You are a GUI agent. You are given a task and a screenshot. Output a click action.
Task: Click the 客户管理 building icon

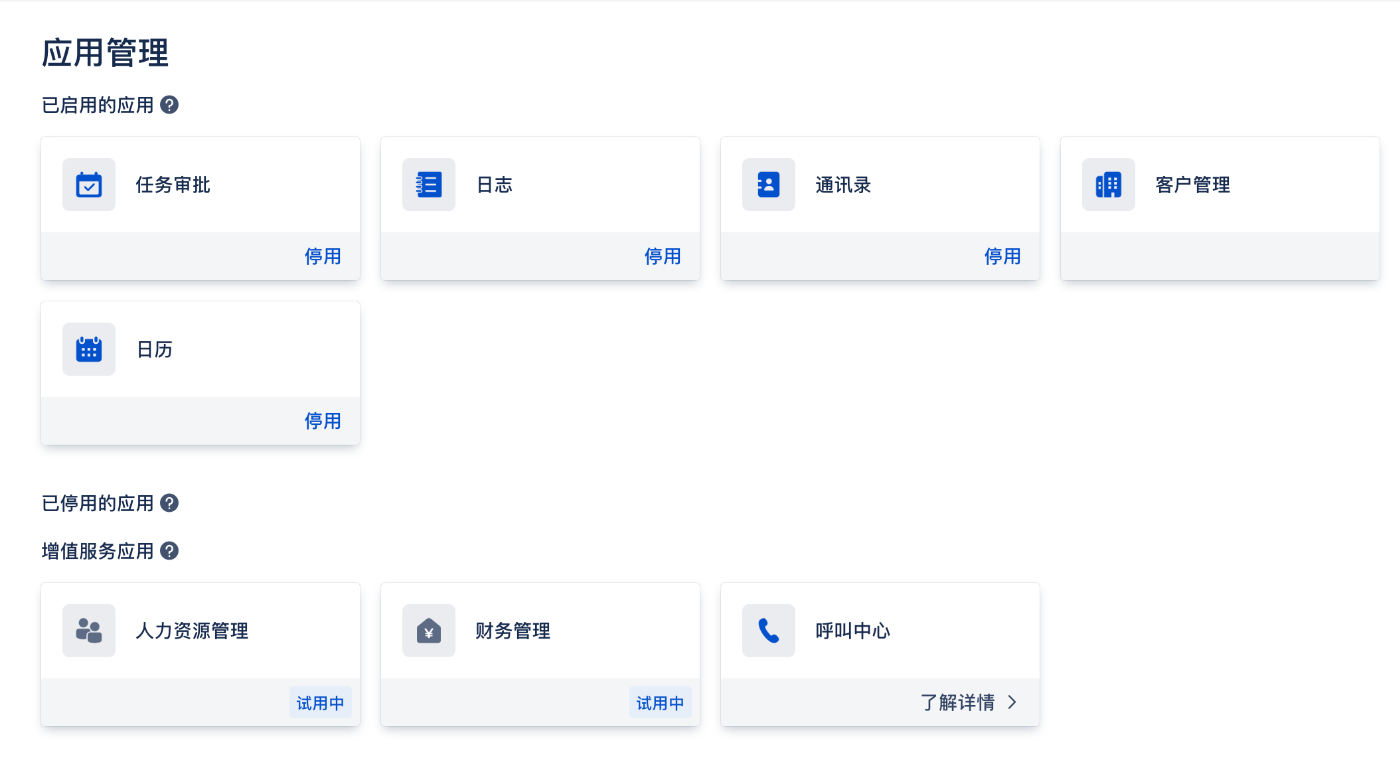1109,185
